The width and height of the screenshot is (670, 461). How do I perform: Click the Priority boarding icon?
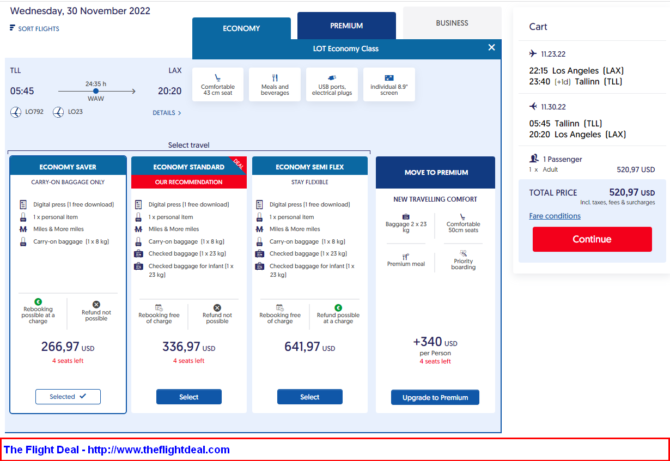pyautogui.click(x=463, y=253)
